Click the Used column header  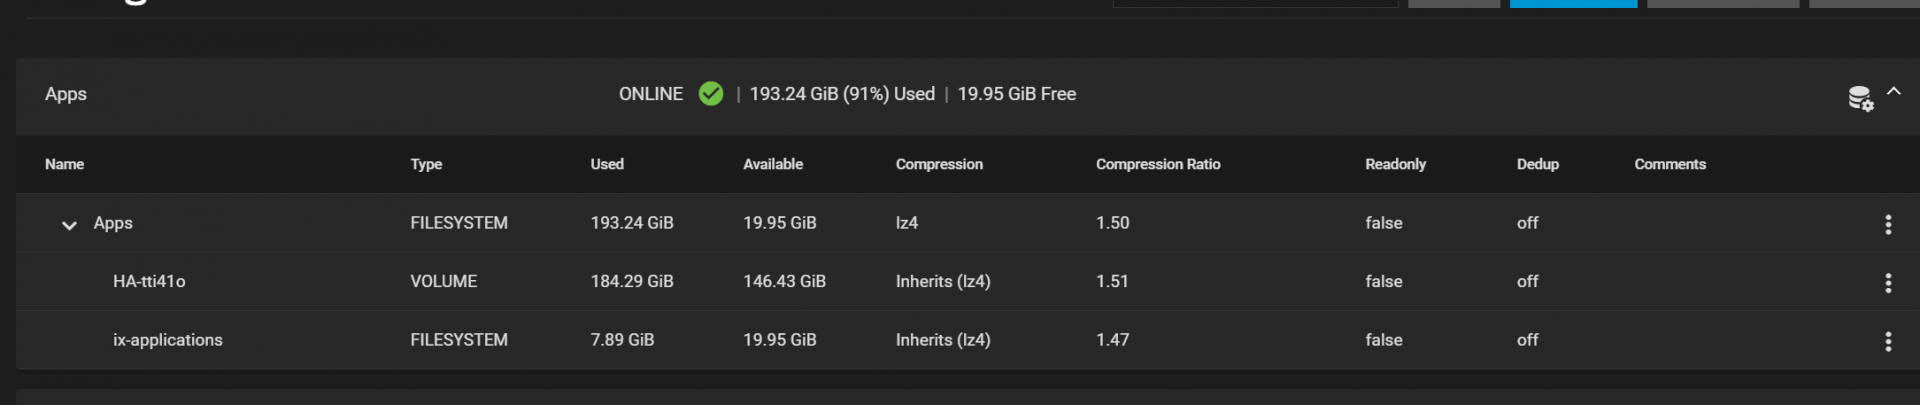coord(607,164)
